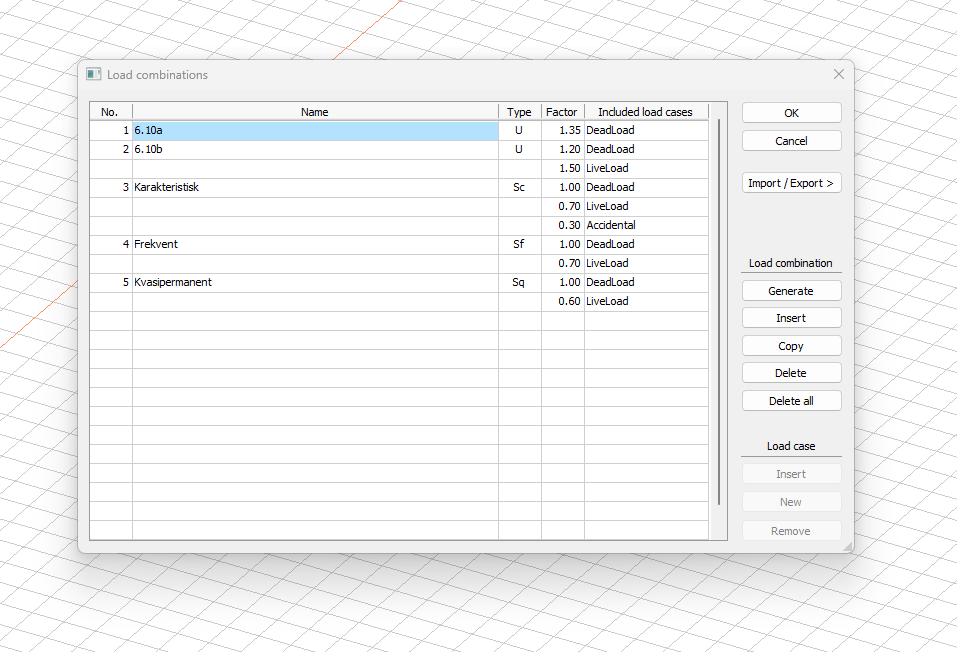The width and height of the screenshot is (957, 652).
Task: Insert a new load combination
Action: (791, 318)
